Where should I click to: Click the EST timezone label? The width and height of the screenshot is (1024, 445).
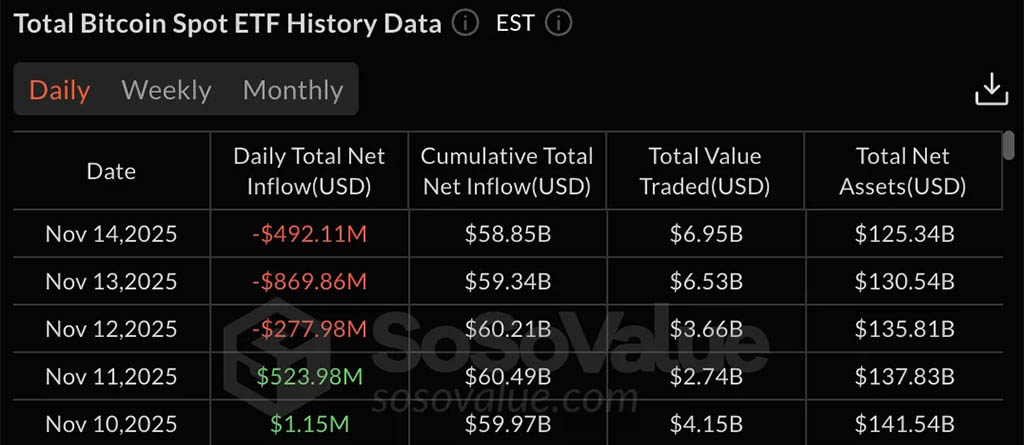point(515,23)
